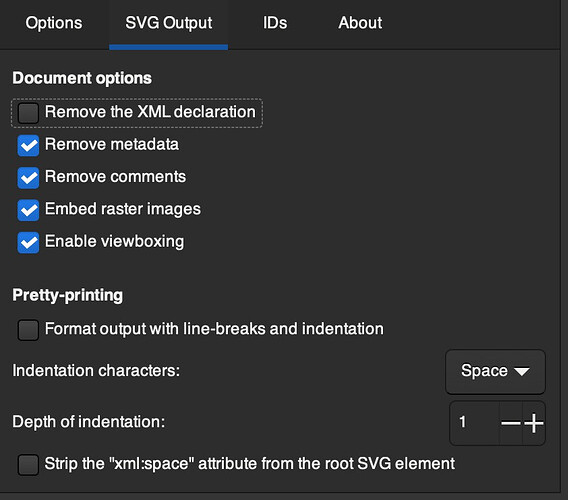Uncheck Enable viewboxing
Viewport: 568px width, 500px height.
pos(28,242)
